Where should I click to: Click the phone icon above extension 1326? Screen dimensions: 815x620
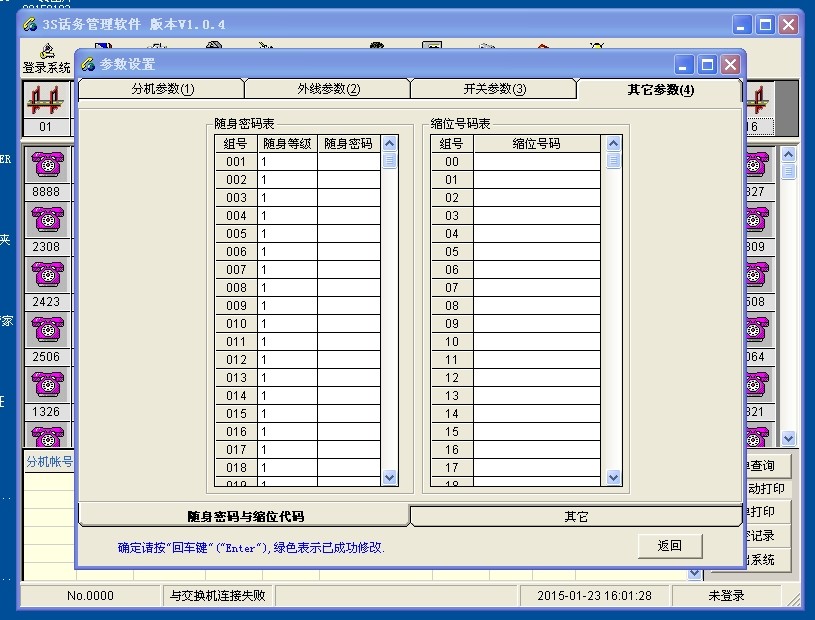coord(47,385)
